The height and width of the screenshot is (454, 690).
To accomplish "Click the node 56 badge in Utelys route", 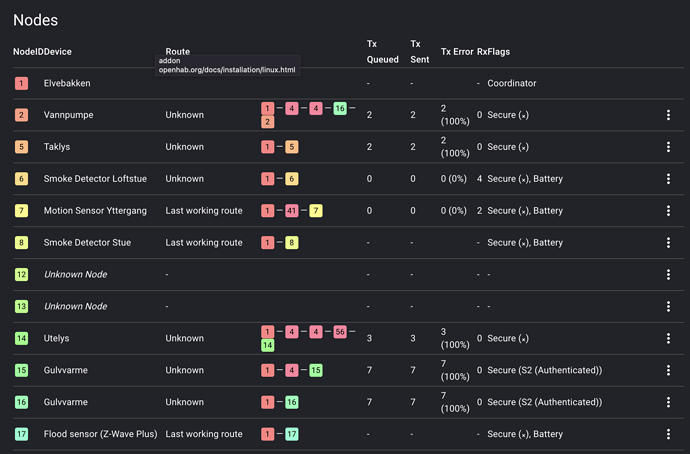I will tap(340, 332).
